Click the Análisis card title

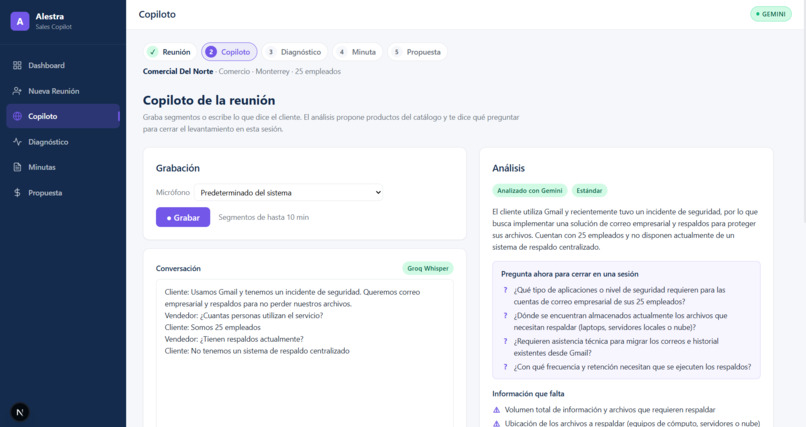click(x=508, y=168)
